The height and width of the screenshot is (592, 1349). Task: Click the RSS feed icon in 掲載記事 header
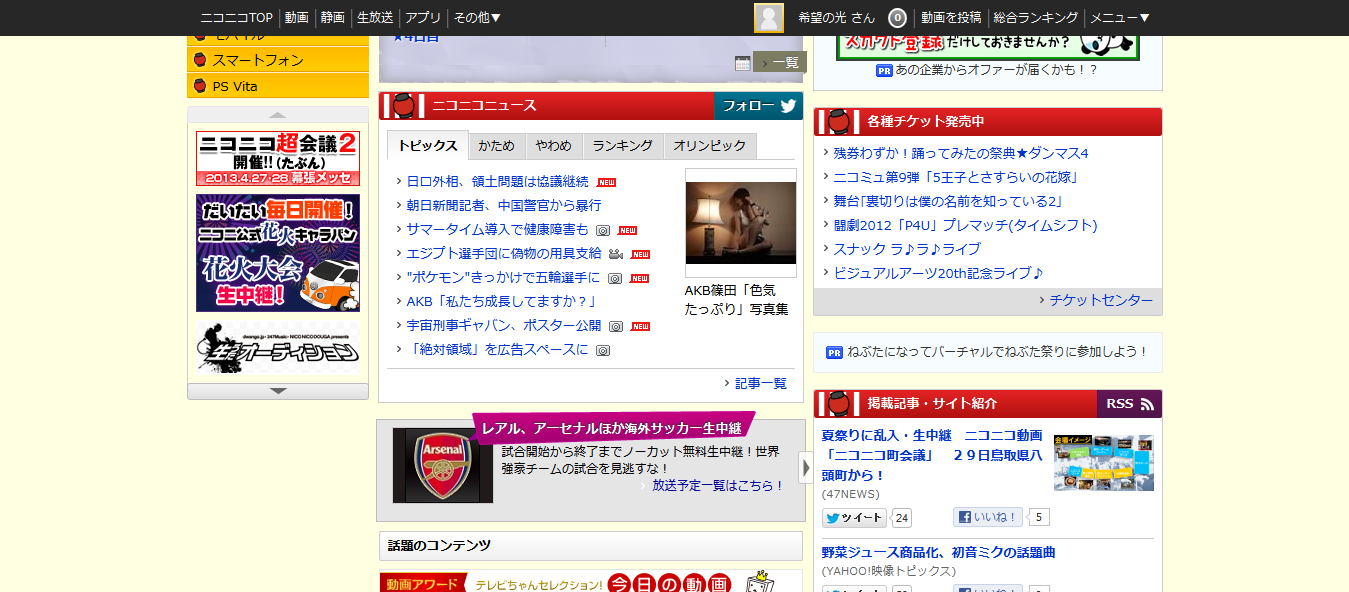(1147, 404)
